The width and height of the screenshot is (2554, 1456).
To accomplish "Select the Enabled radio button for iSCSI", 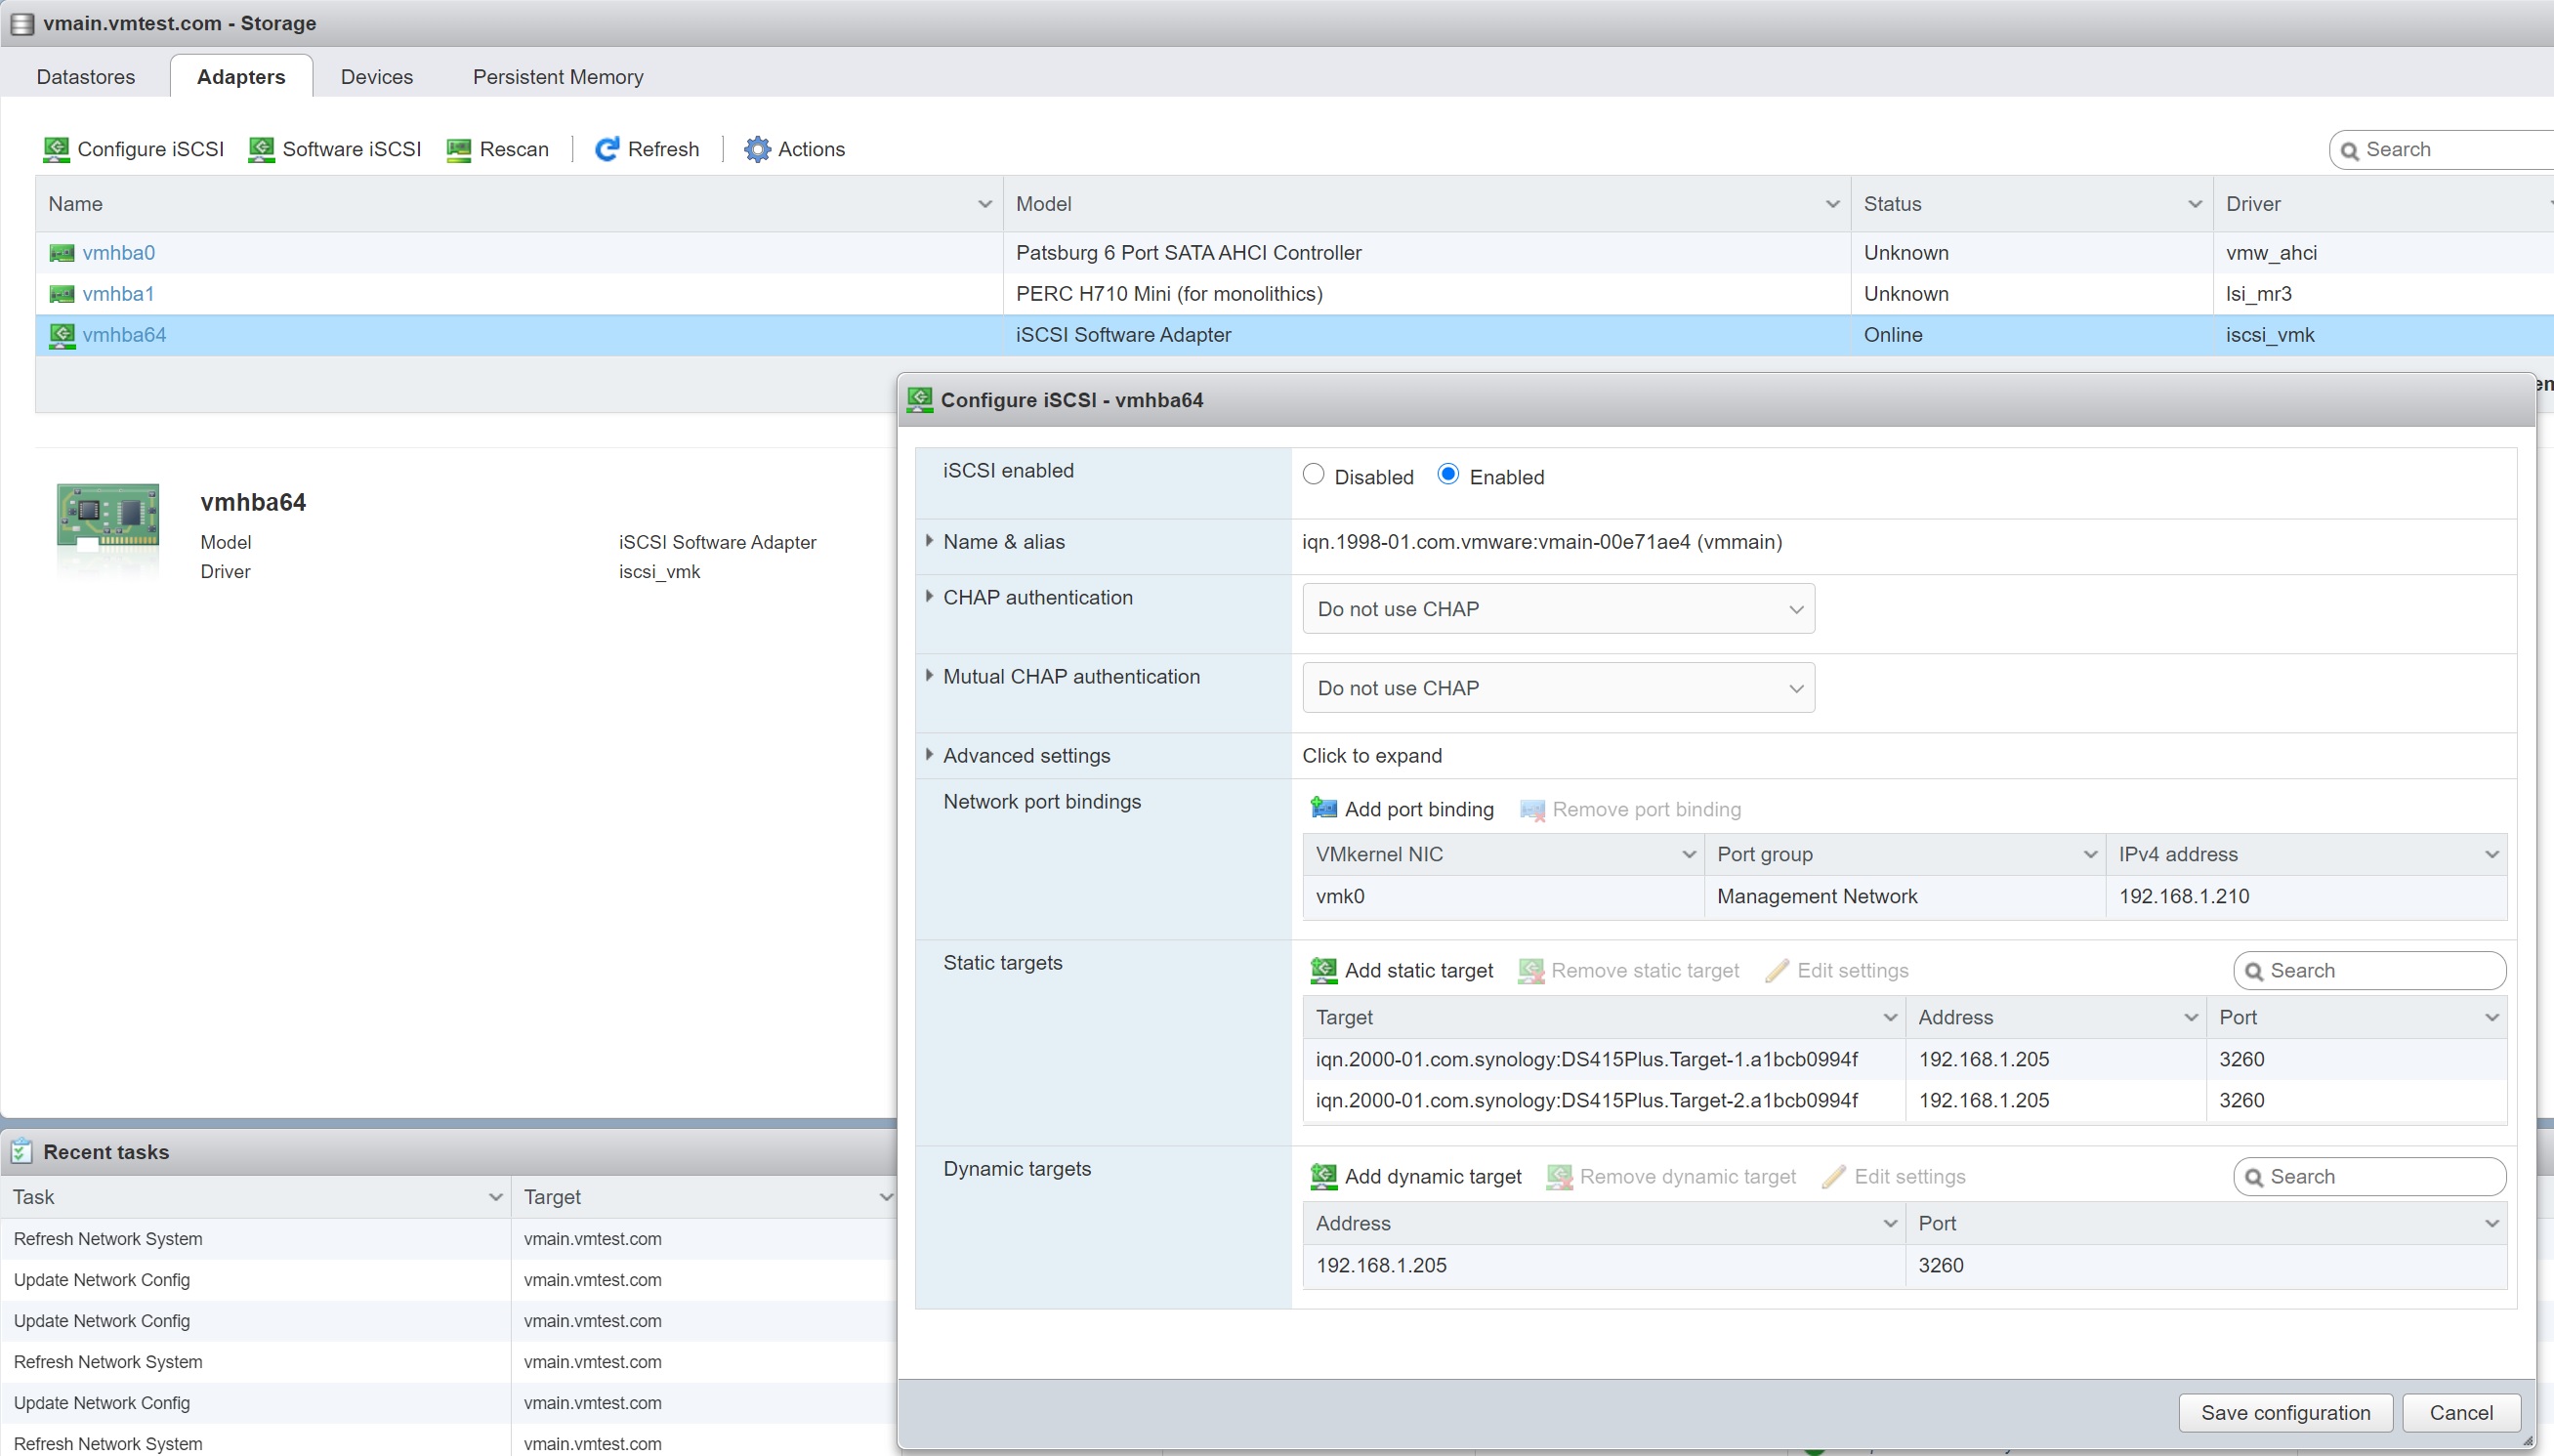I will pos(1448,475).
